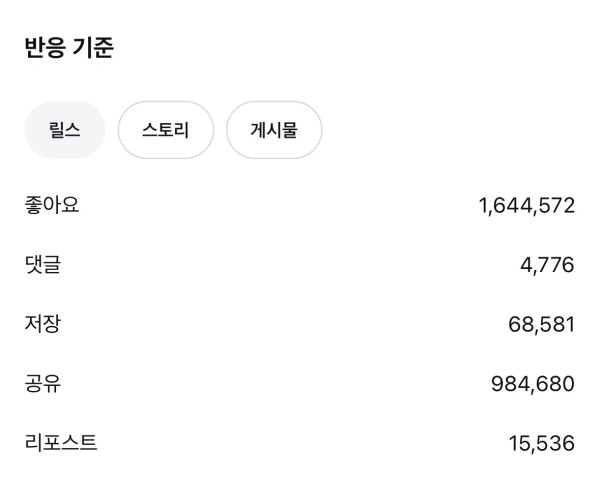Image resolution: width=600 pixels, height=479 pixels.
Task: Filter reactions by Reels chip
Action: point(64,130)
